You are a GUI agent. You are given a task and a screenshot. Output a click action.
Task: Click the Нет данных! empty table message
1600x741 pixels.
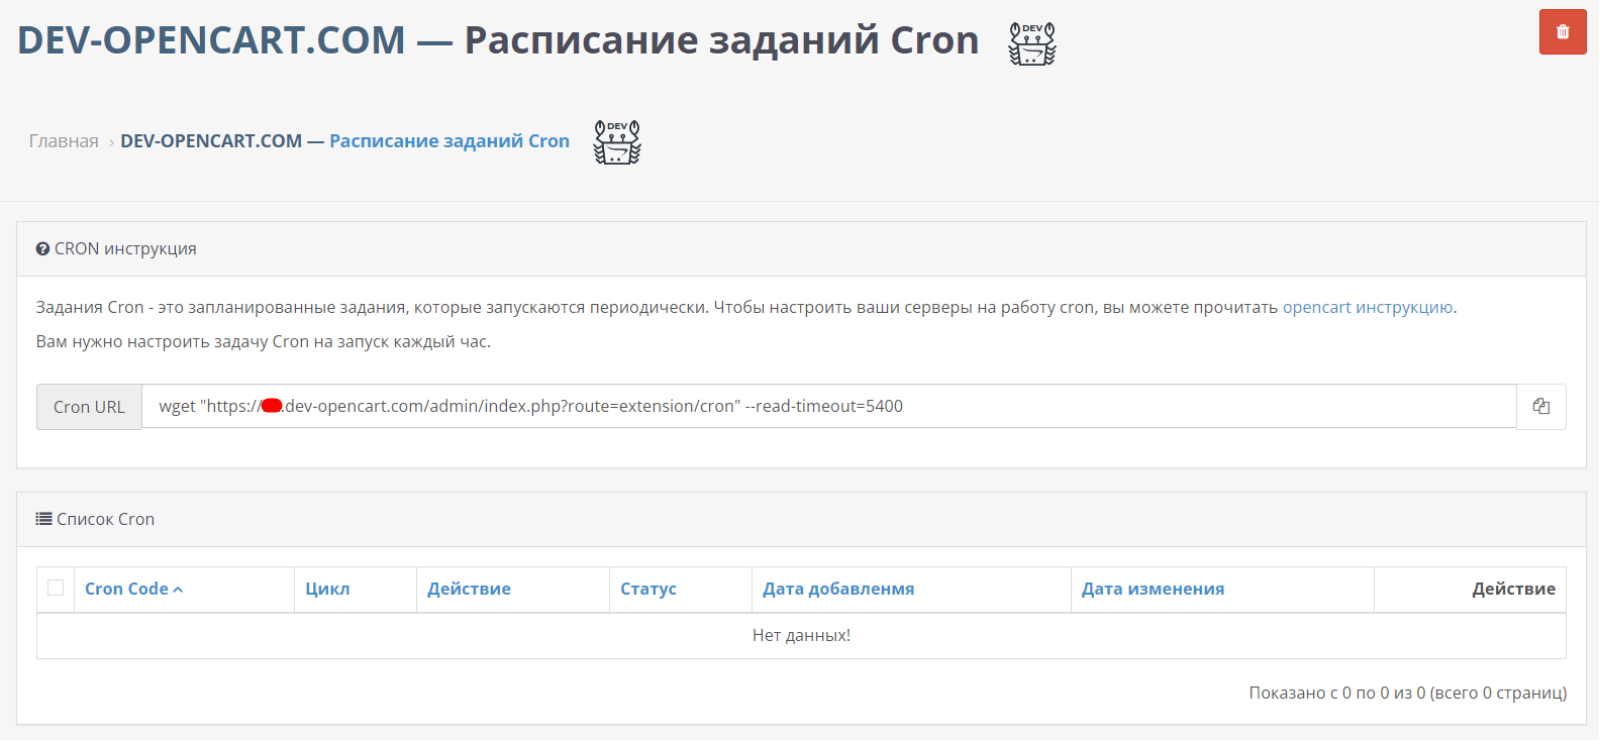[x=801, y=635]
